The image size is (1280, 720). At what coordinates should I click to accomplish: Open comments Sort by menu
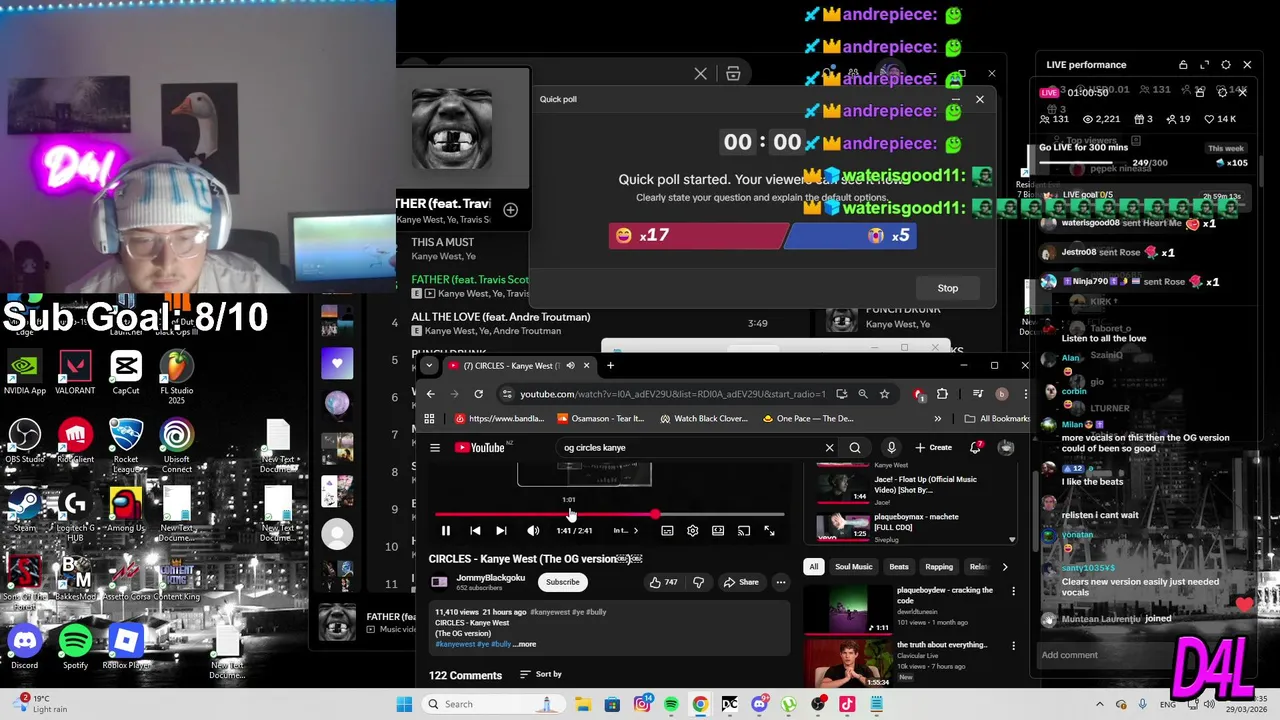click(541, 674)
